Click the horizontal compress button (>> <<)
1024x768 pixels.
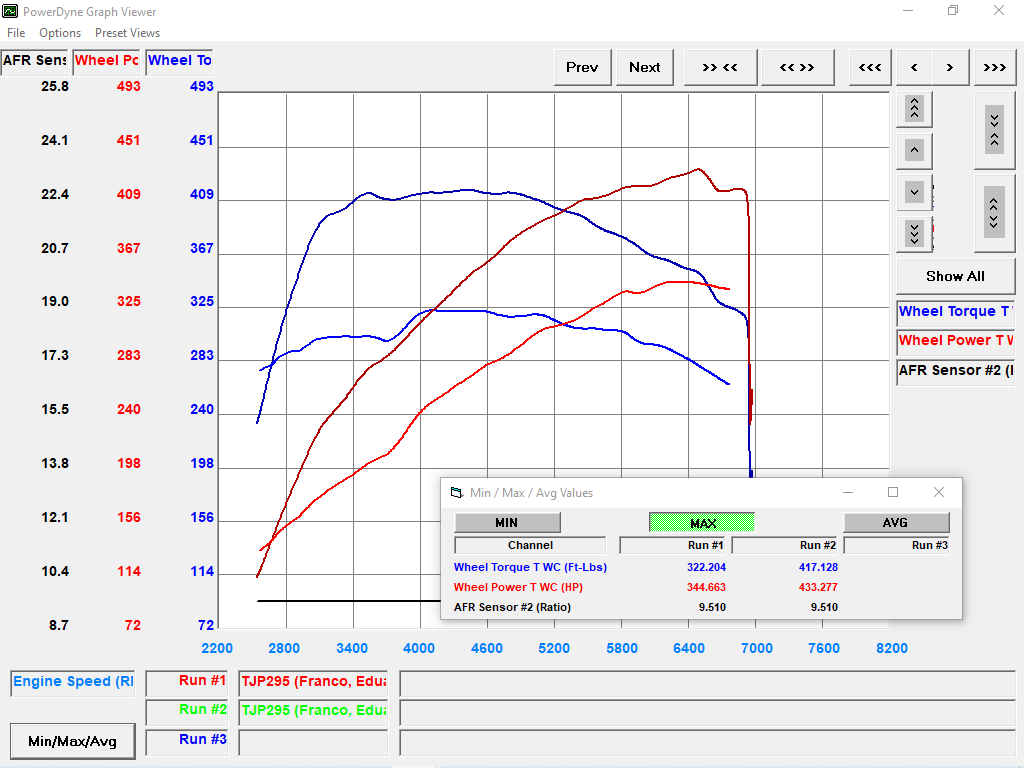click(720, 67)
